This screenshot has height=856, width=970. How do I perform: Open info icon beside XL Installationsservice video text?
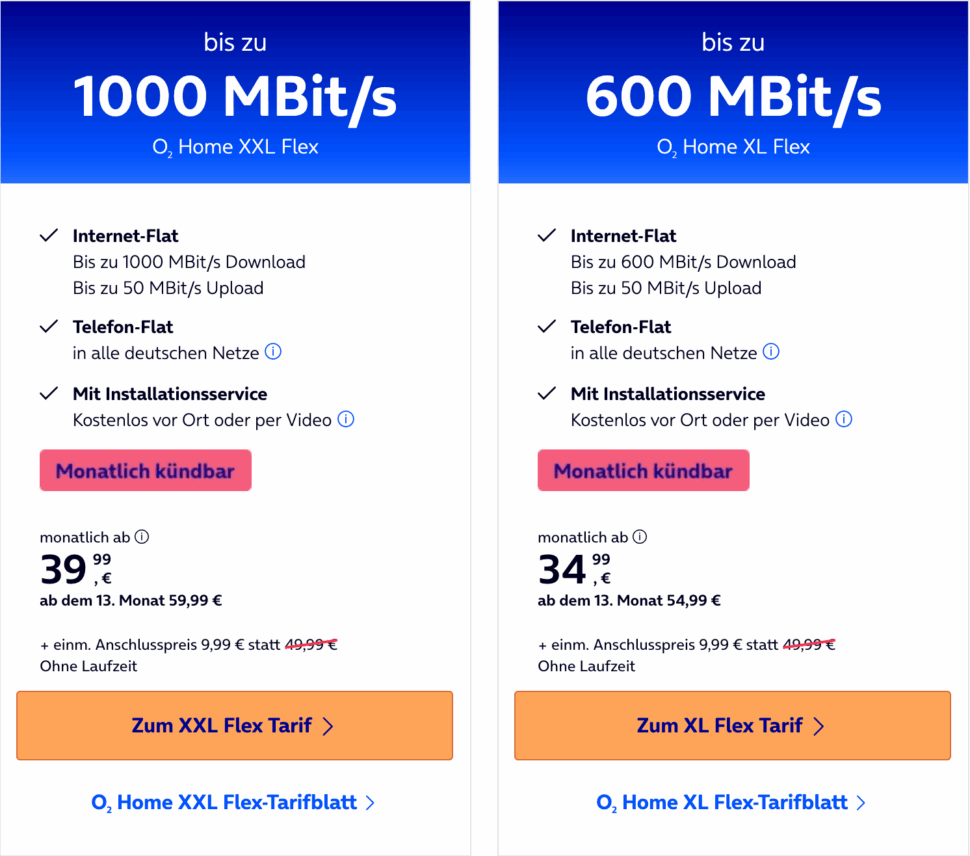click(844, 419)
